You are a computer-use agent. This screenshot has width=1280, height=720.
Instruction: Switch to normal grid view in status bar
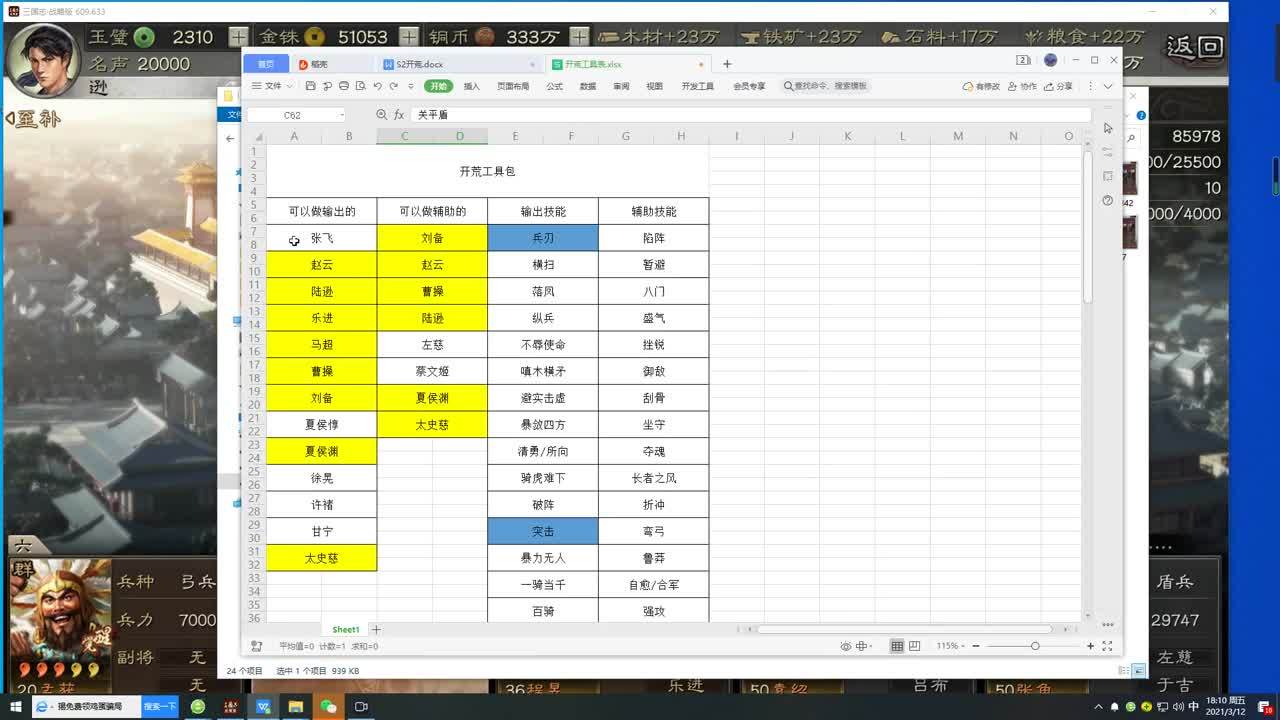[897, 646]
